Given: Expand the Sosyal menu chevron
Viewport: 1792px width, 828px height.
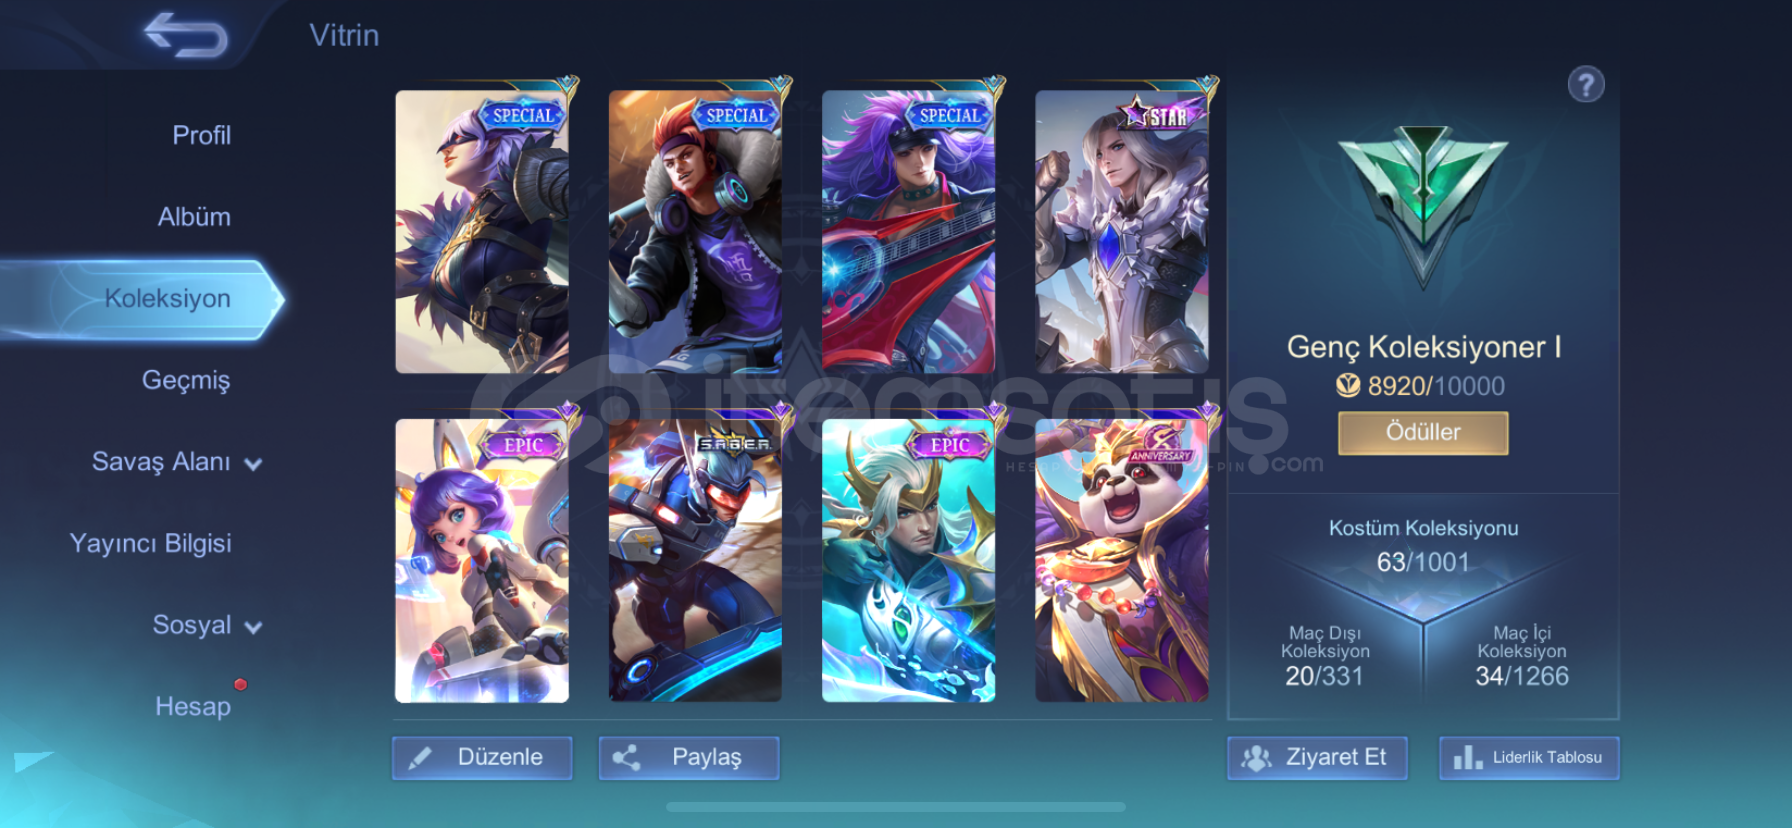Looking at the screenshot, I should pyautogui.click(x=254, y=627).
